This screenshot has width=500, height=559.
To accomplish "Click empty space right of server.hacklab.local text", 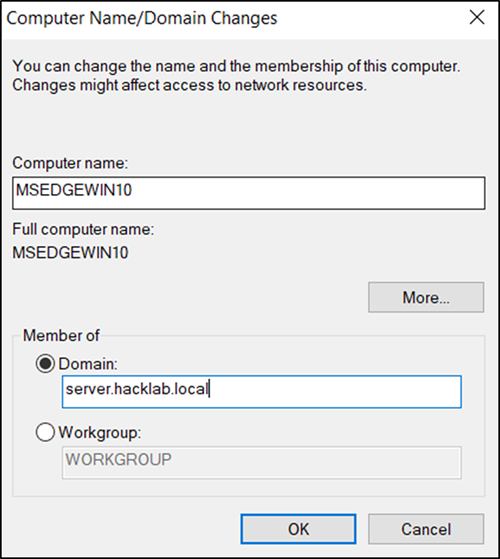I will pyautogui.click(x=335, y=391).
